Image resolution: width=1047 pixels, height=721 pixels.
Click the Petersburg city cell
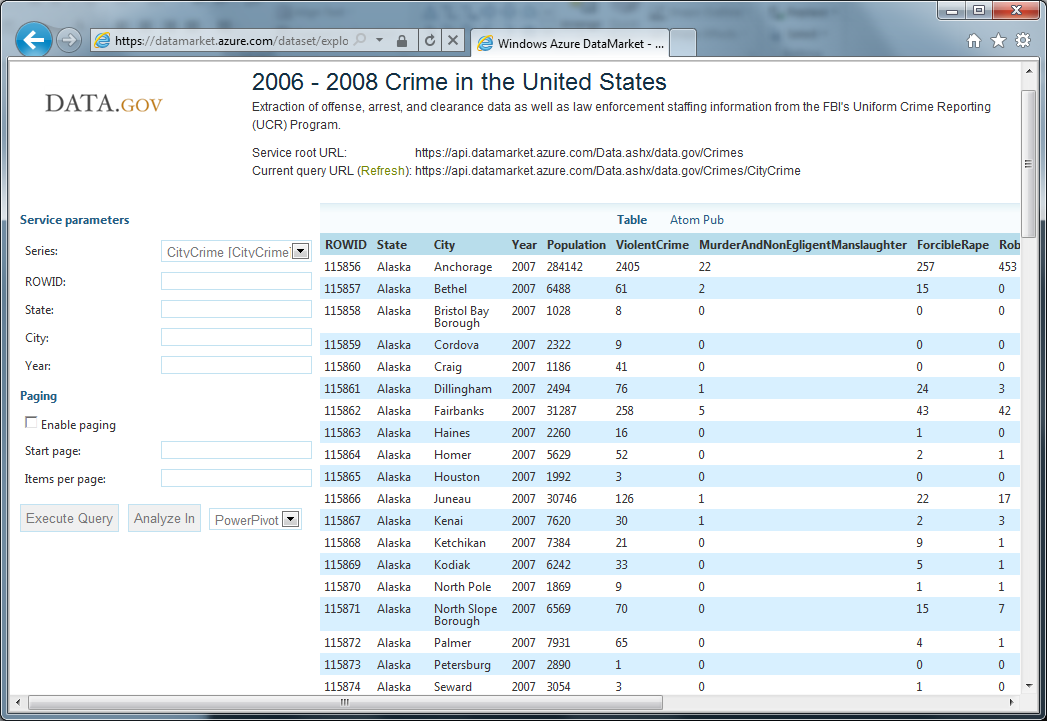462,666
